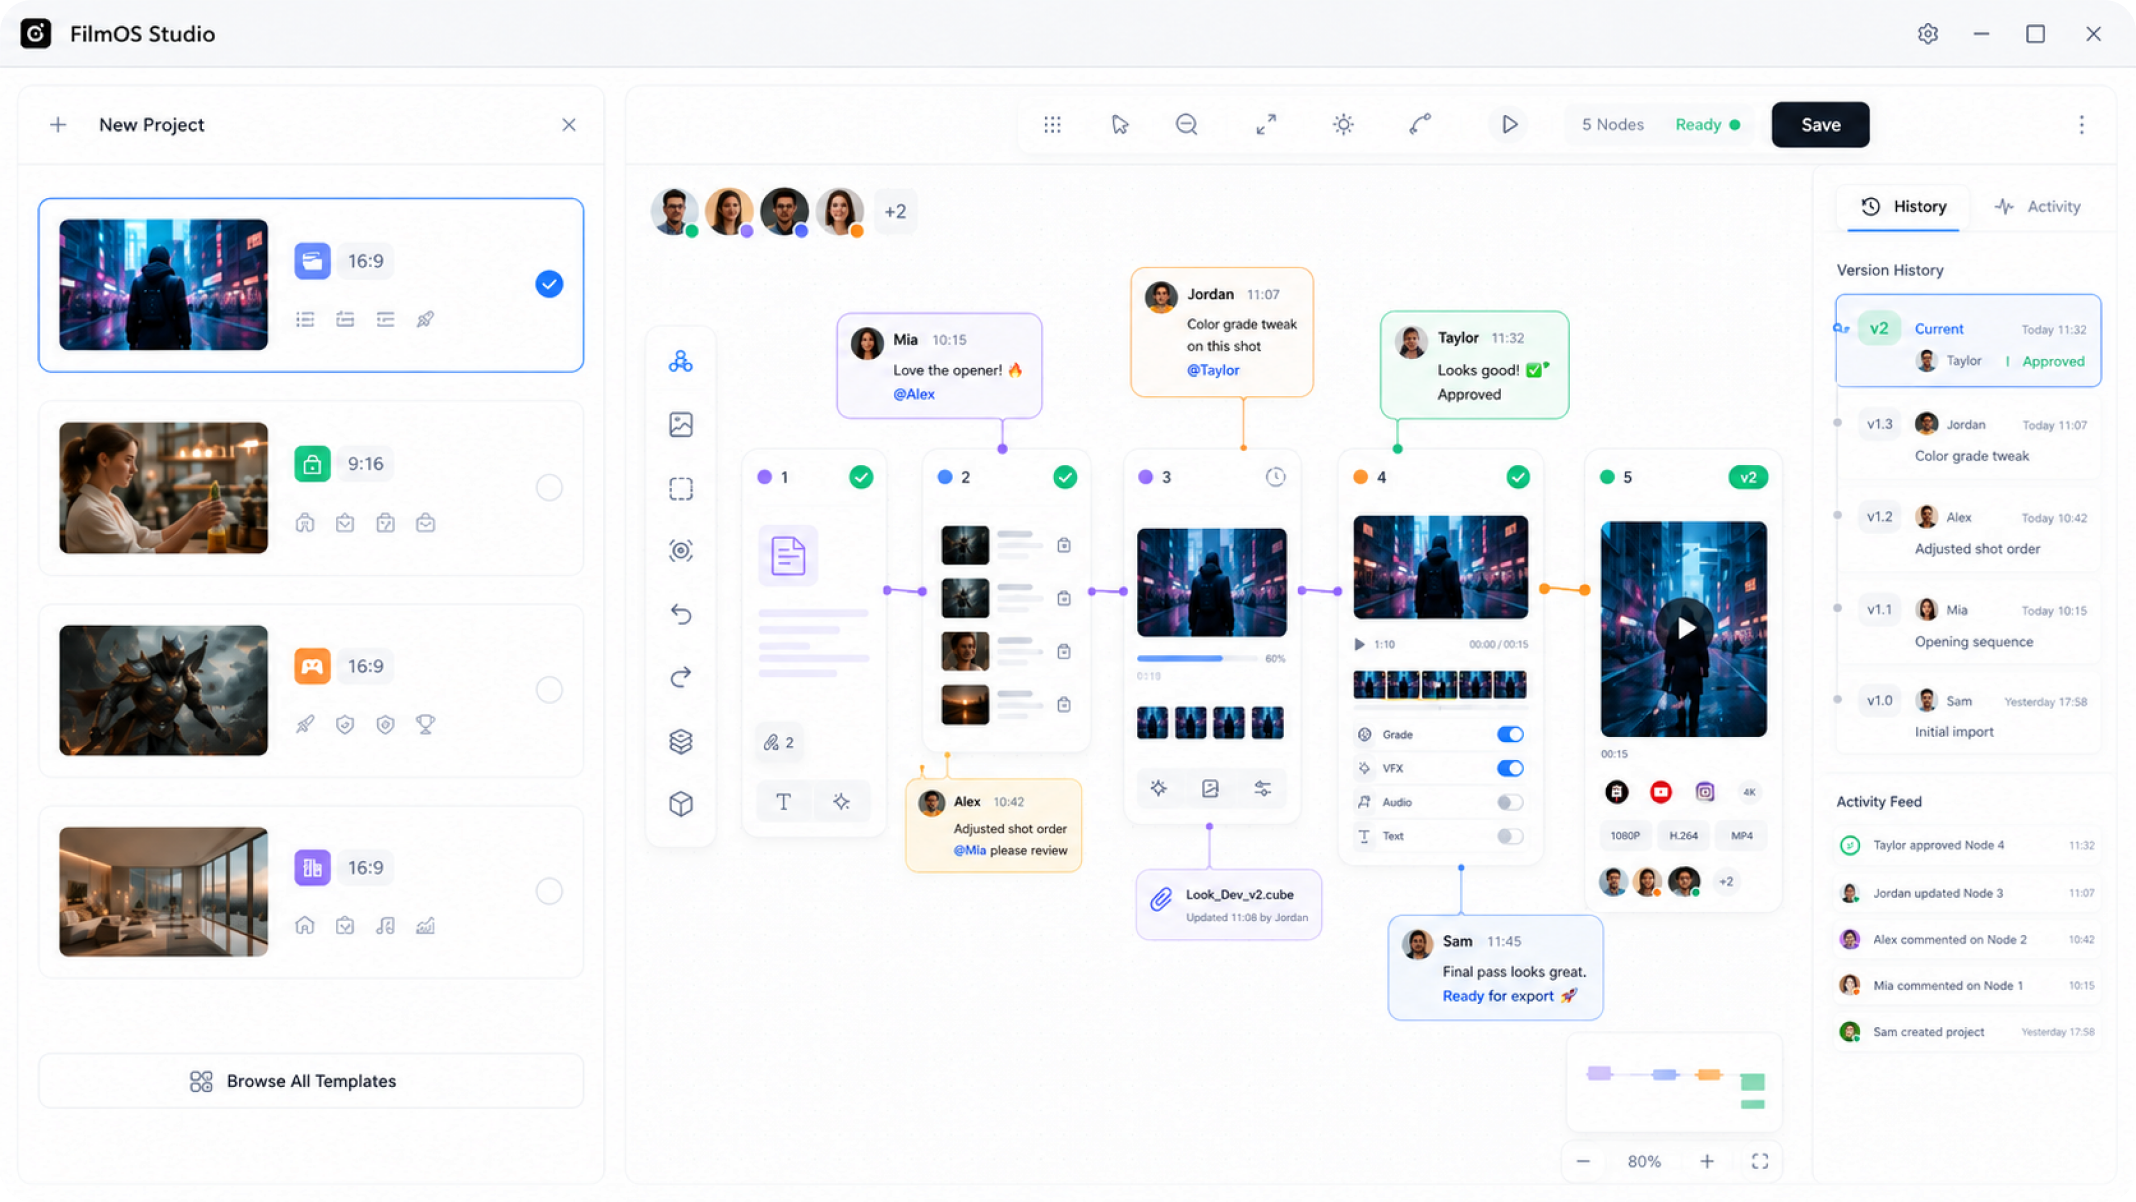Play the video preview in node 5
Viewport: 2136px width, 1202px height.
[1685, 628]
